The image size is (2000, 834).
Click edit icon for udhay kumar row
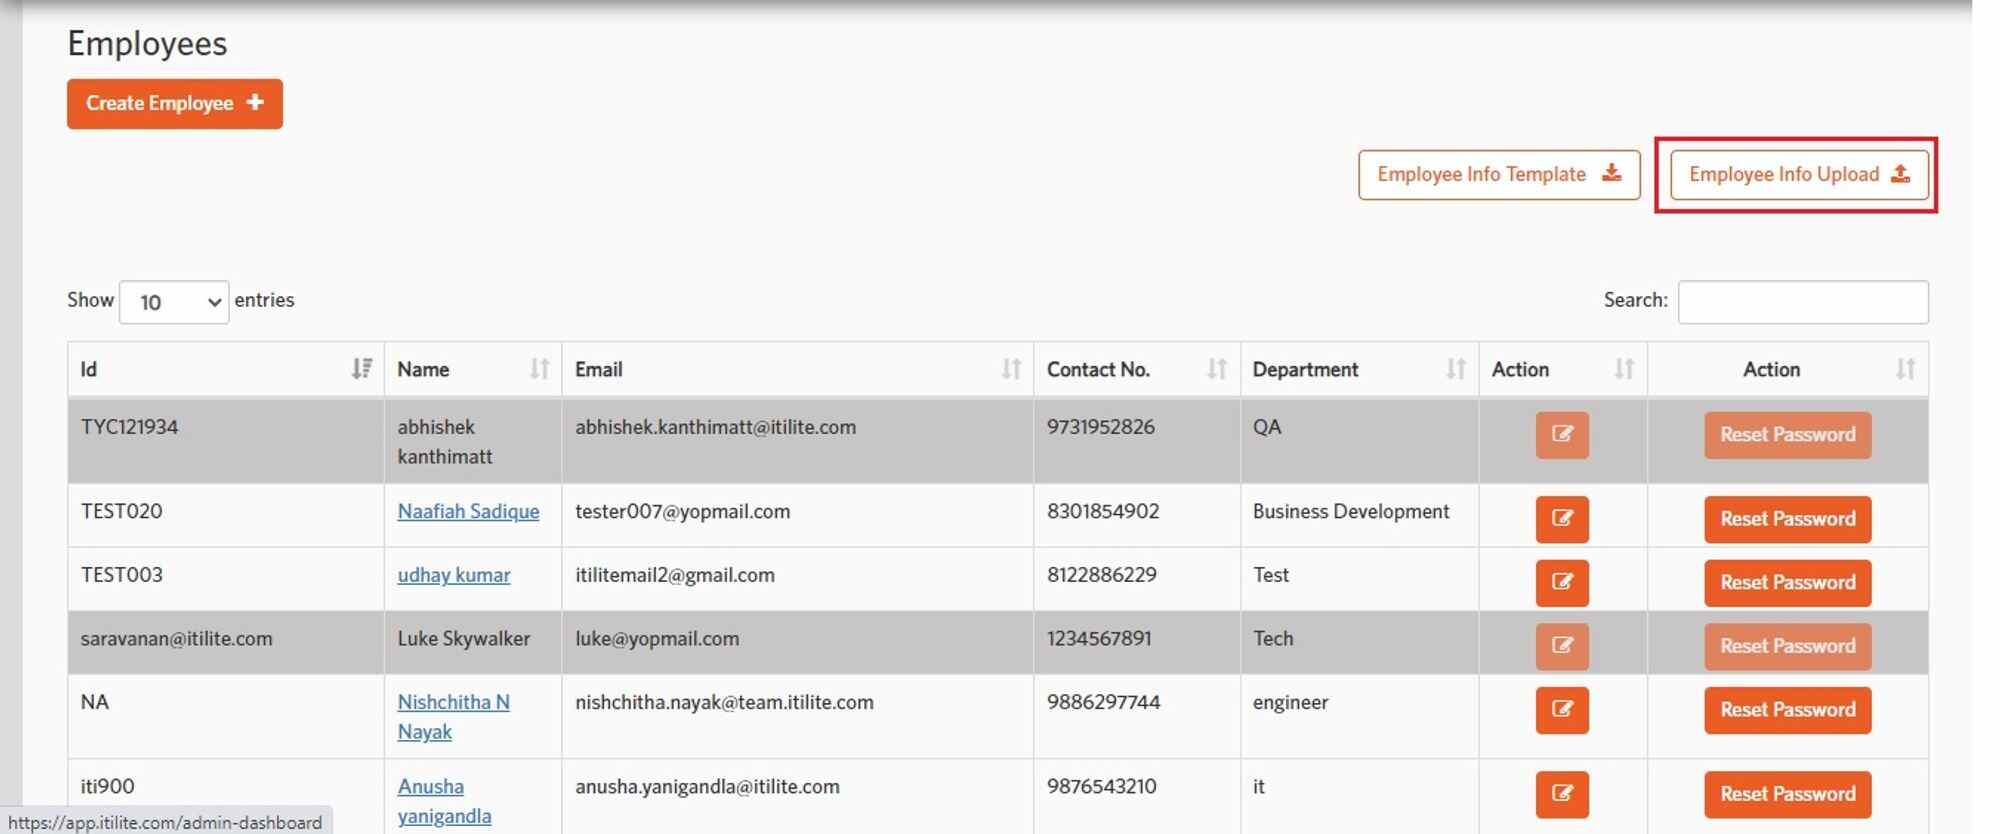1562,582
